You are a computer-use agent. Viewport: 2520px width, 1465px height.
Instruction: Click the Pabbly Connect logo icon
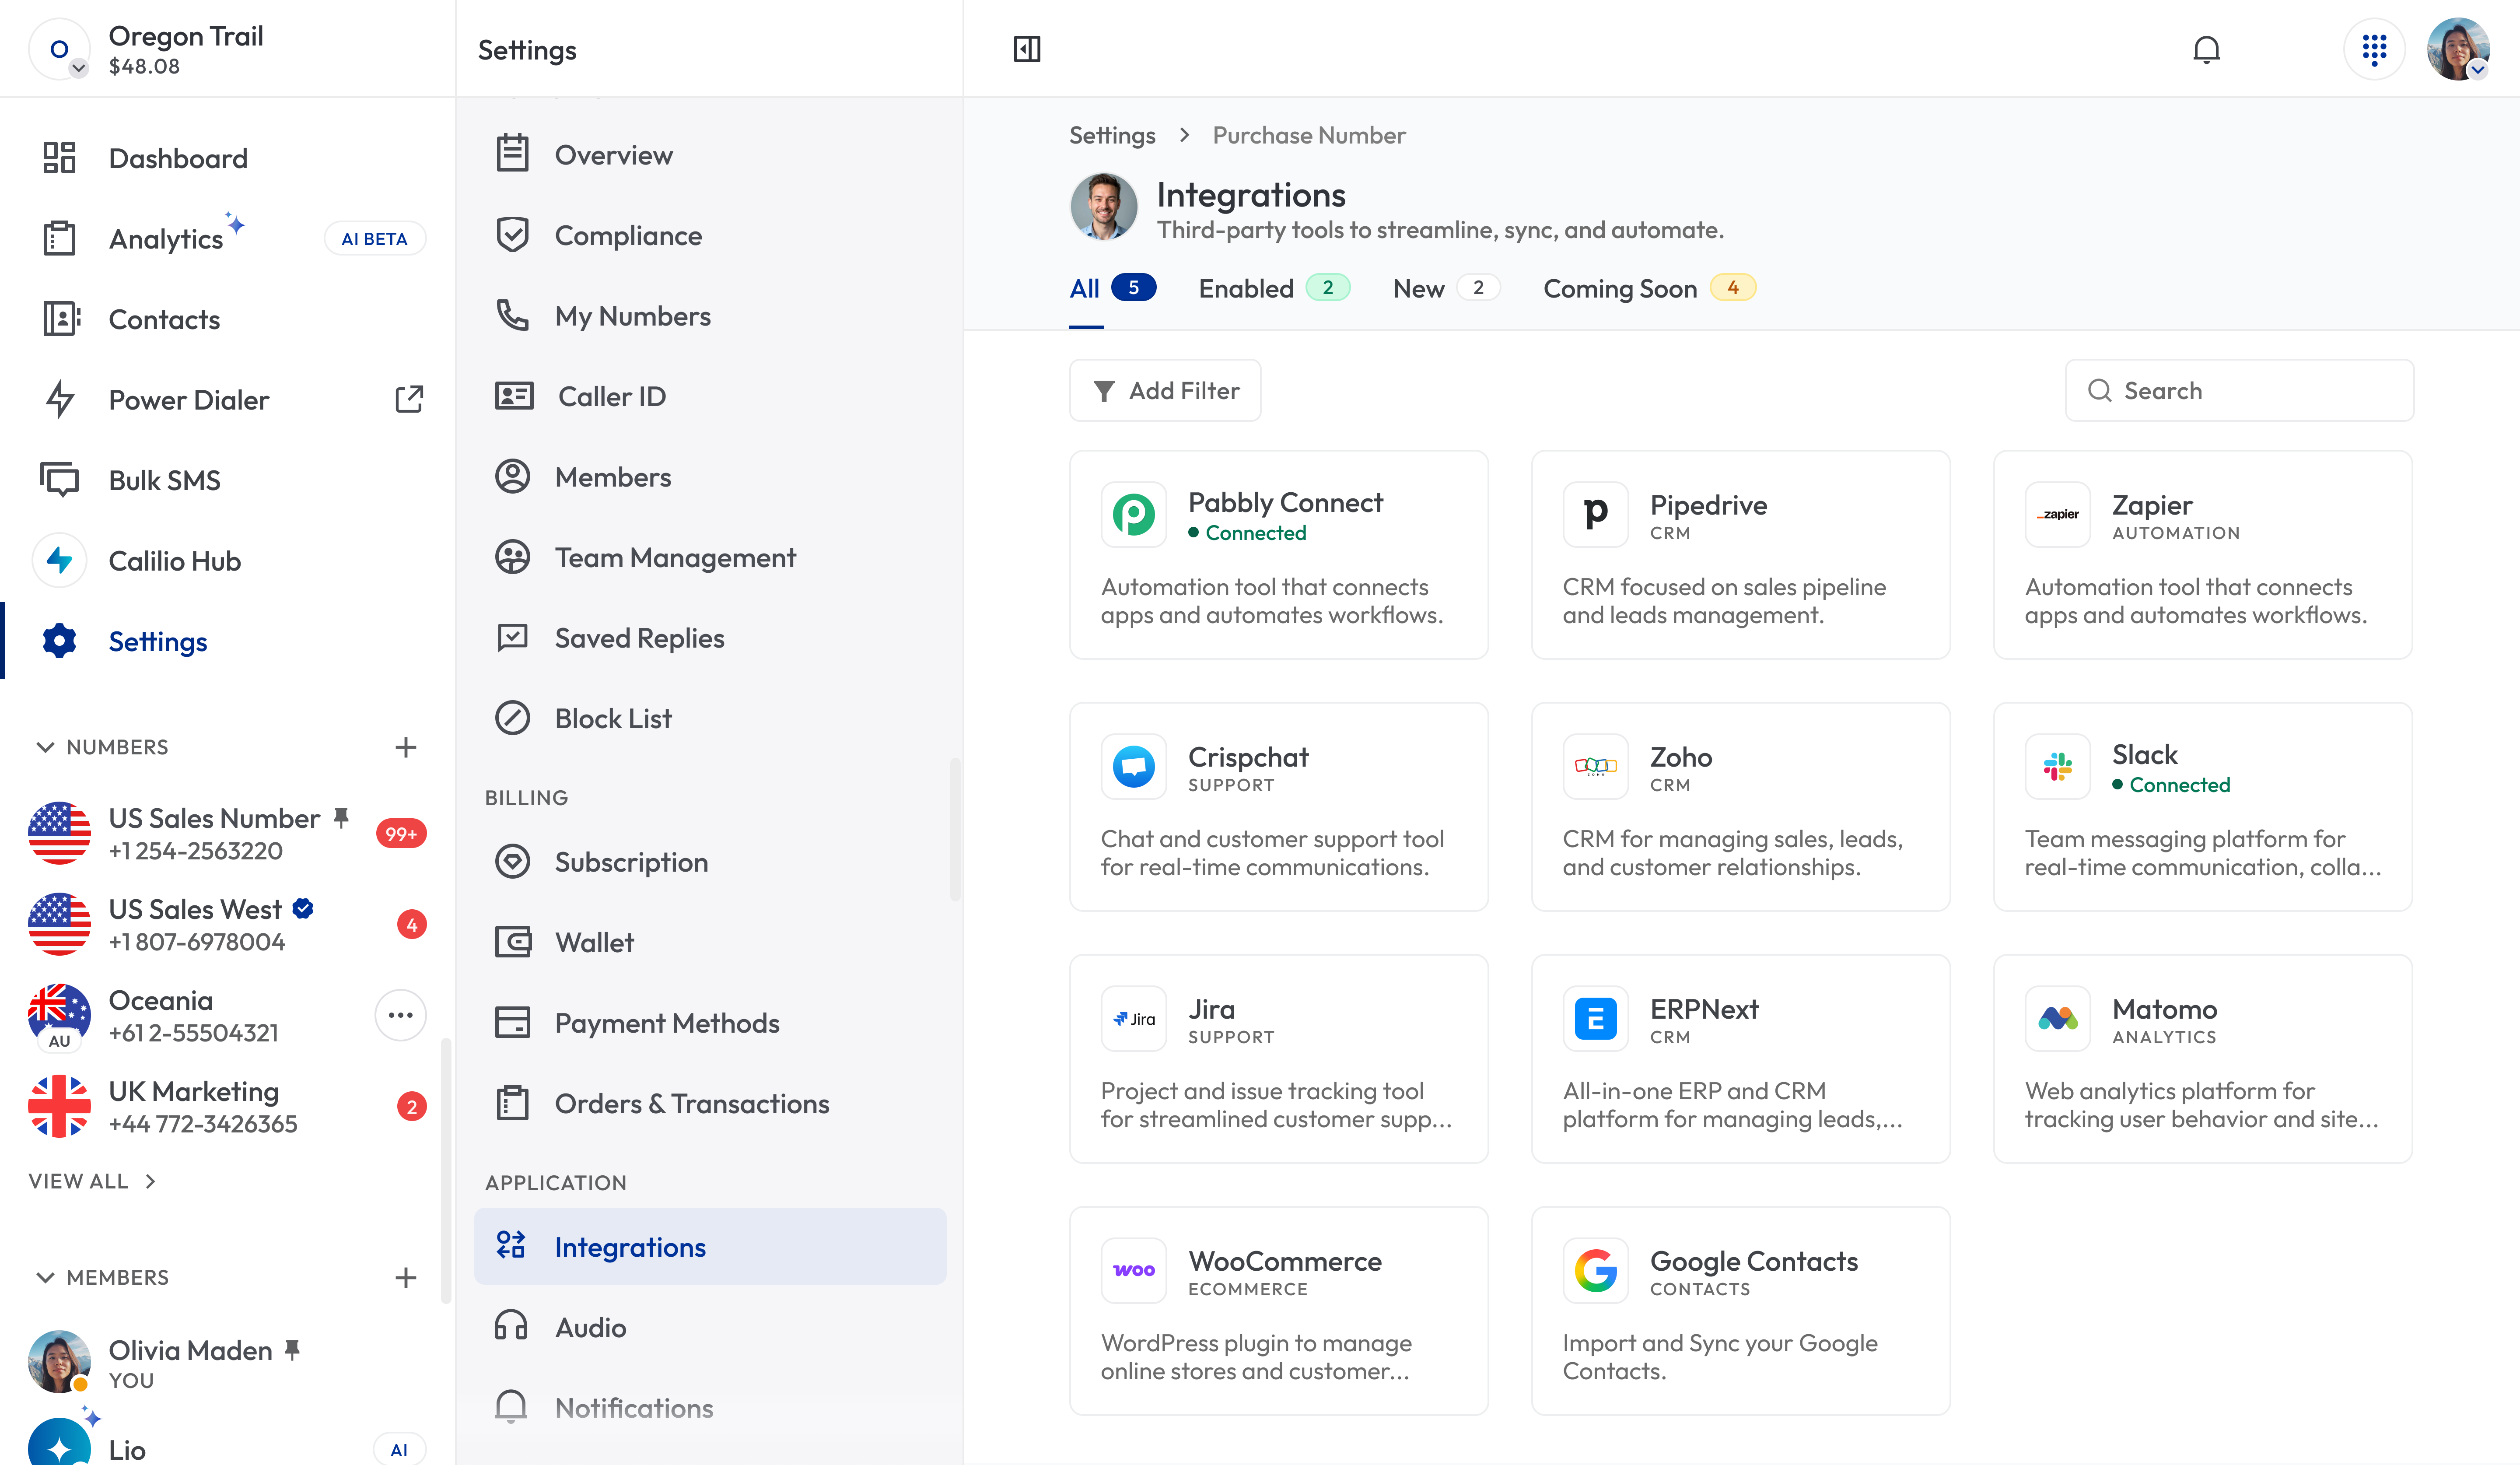point(1133,514)
